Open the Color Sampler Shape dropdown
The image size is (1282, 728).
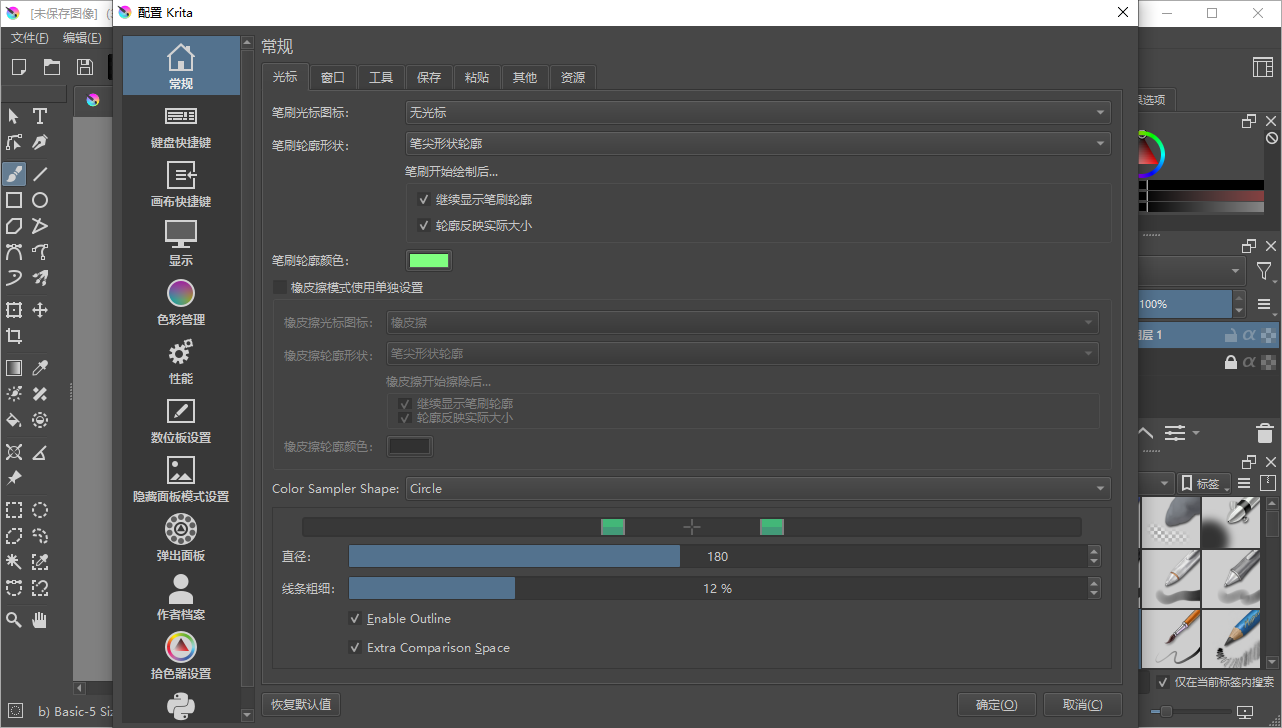click(x=757, y=489)
